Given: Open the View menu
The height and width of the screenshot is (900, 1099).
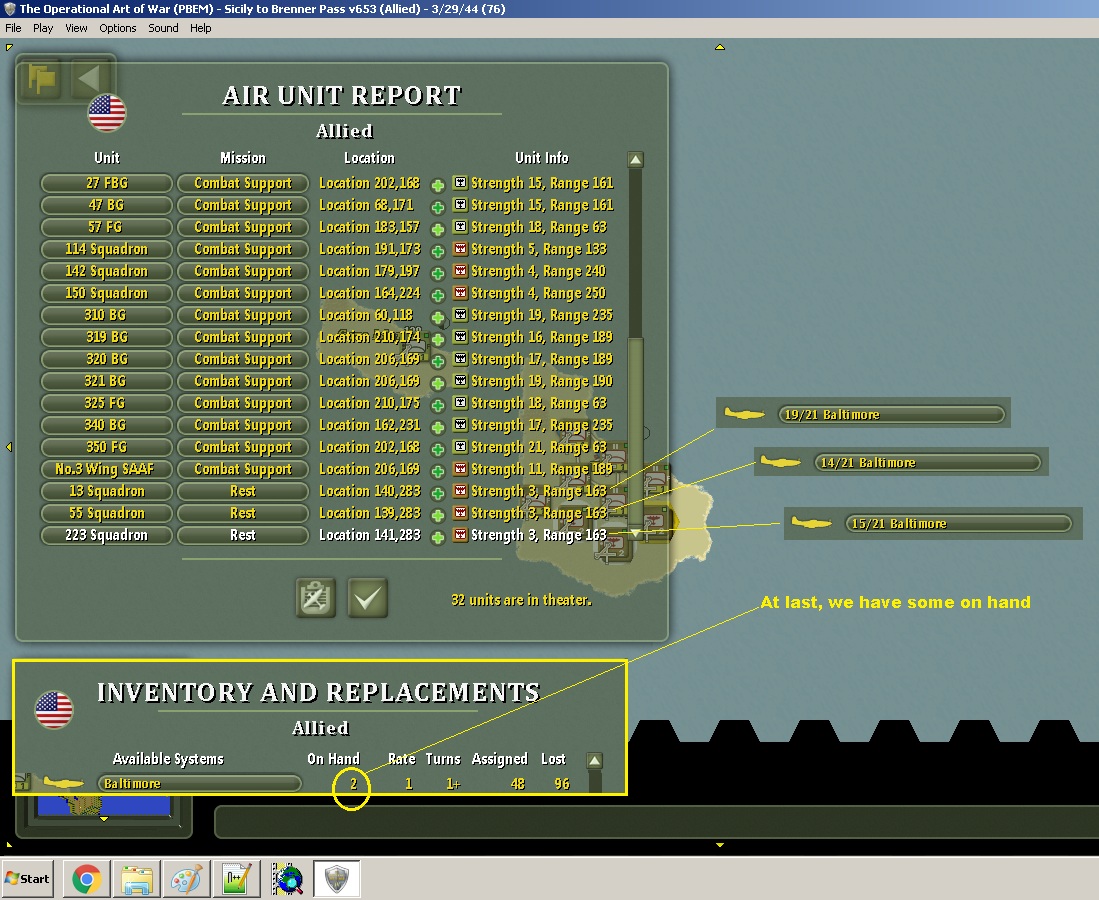Looking at the screenshot, I should click(x=76, y=28).
